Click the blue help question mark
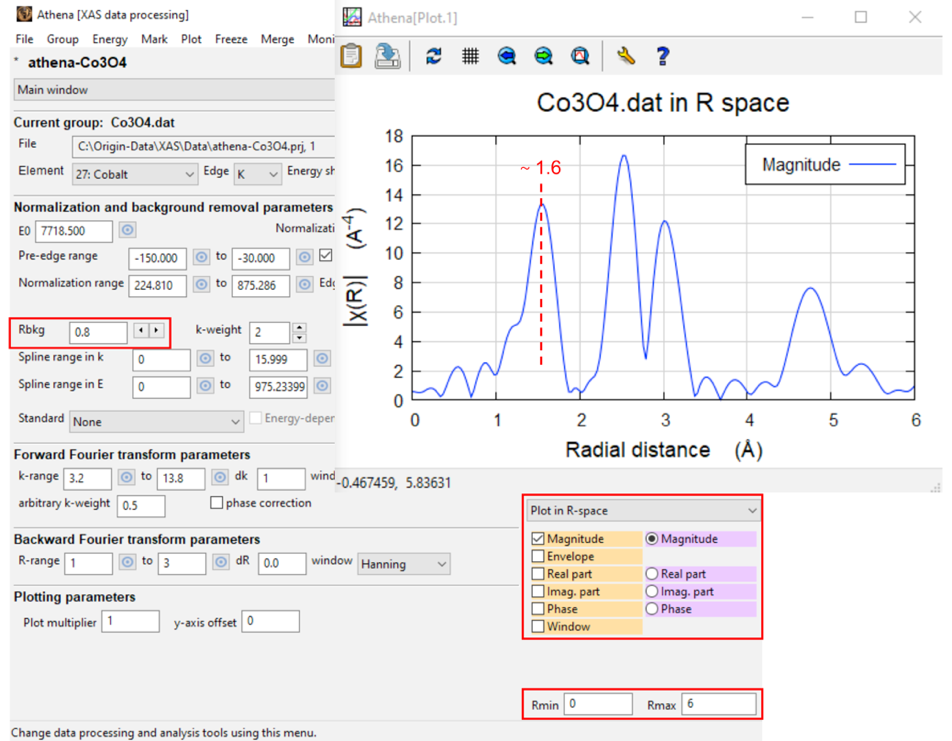 (x=663, y=56)
